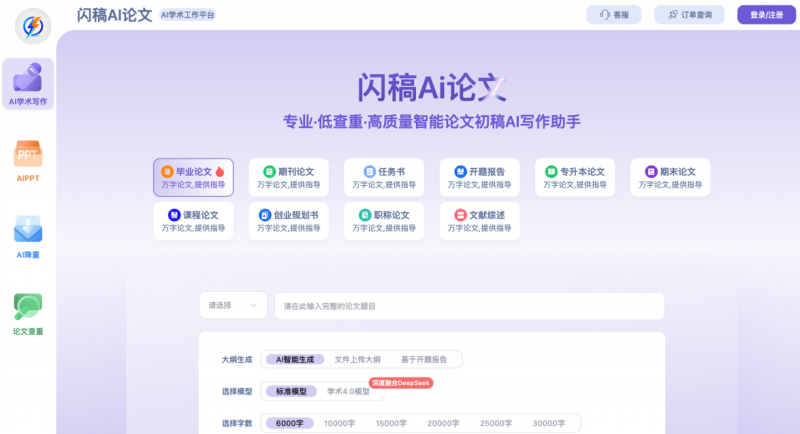Image resolution: width=800 pixels, height=434 pixels.
Task: Click the blue 创业规划书 icon
Action: click(265, 215)
